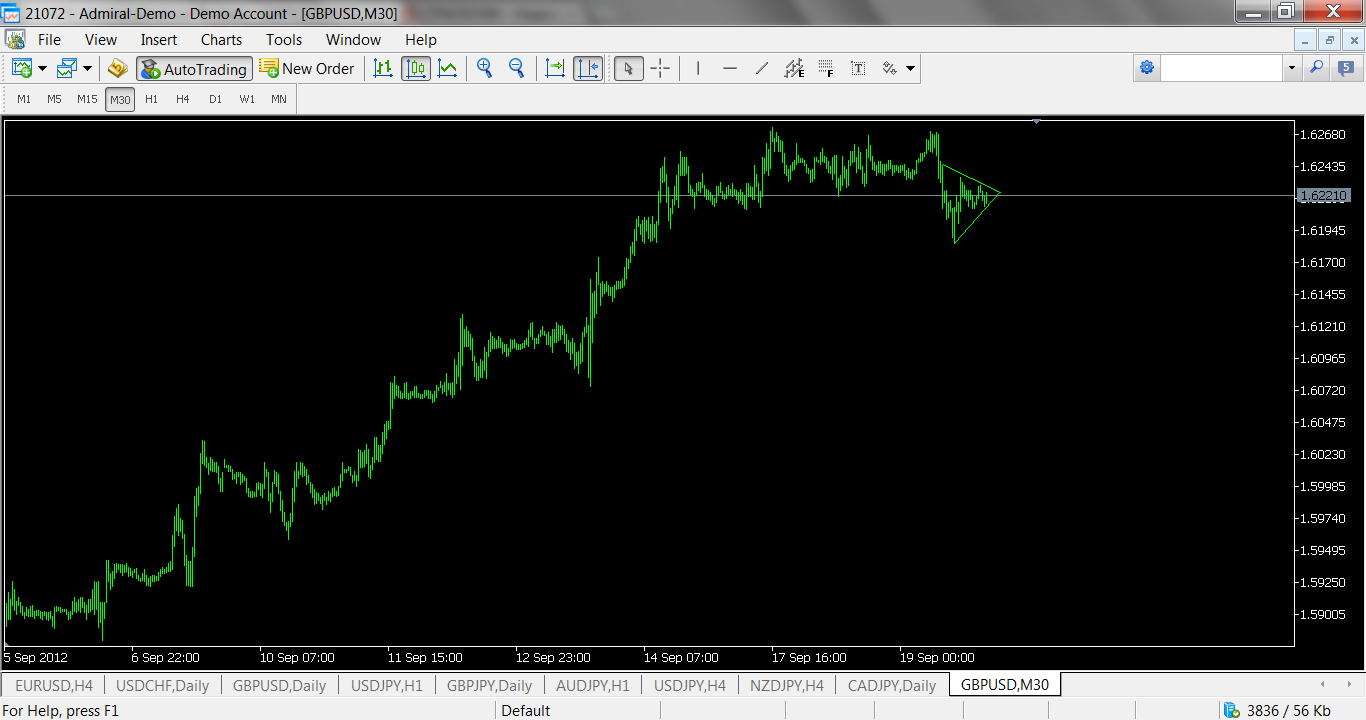Click the toolbar search input field
This screenshot has width=1366, height=720.
click(x=1221, y=68)
